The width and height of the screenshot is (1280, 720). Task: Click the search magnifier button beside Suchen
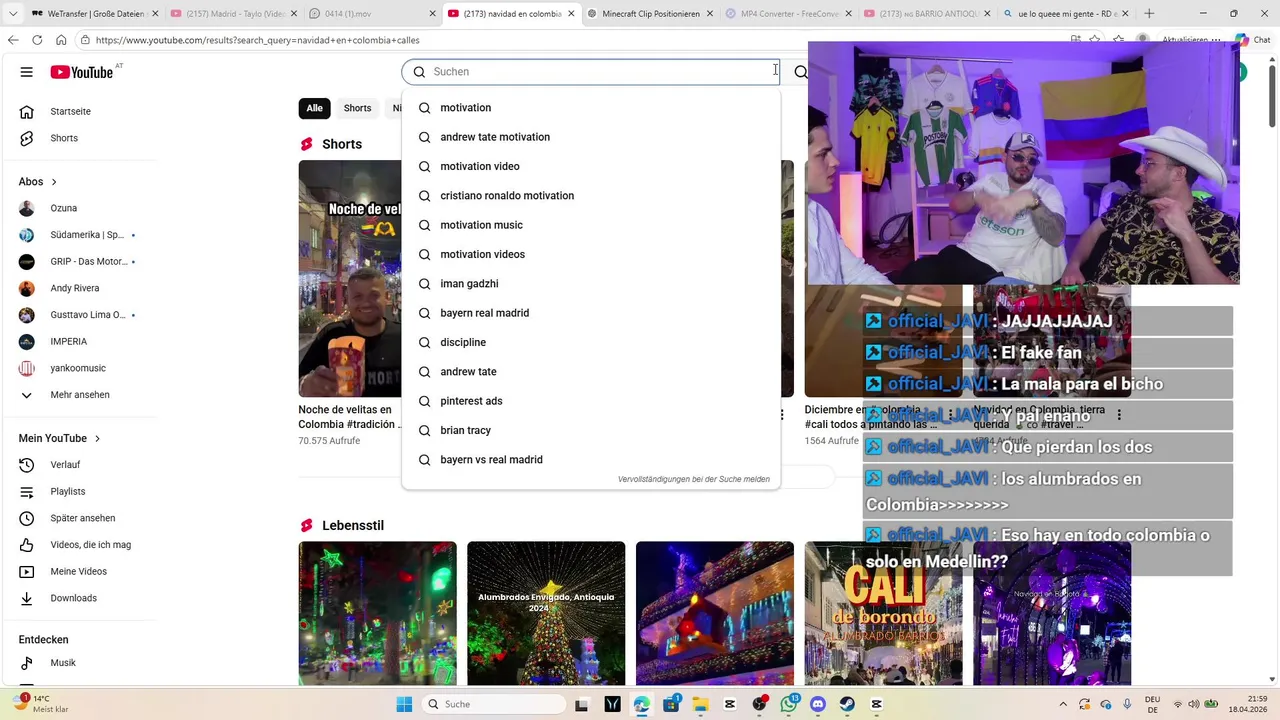pyautogui.click(x=800, y=72)
